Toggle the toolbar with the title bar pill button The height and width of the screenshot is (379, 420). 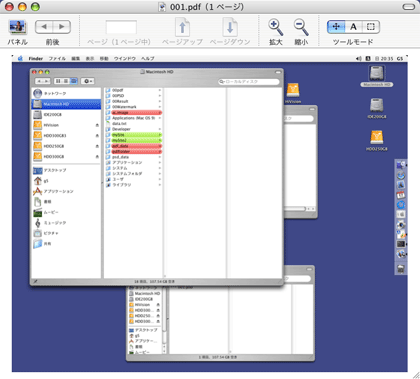(x=409, y=7)
